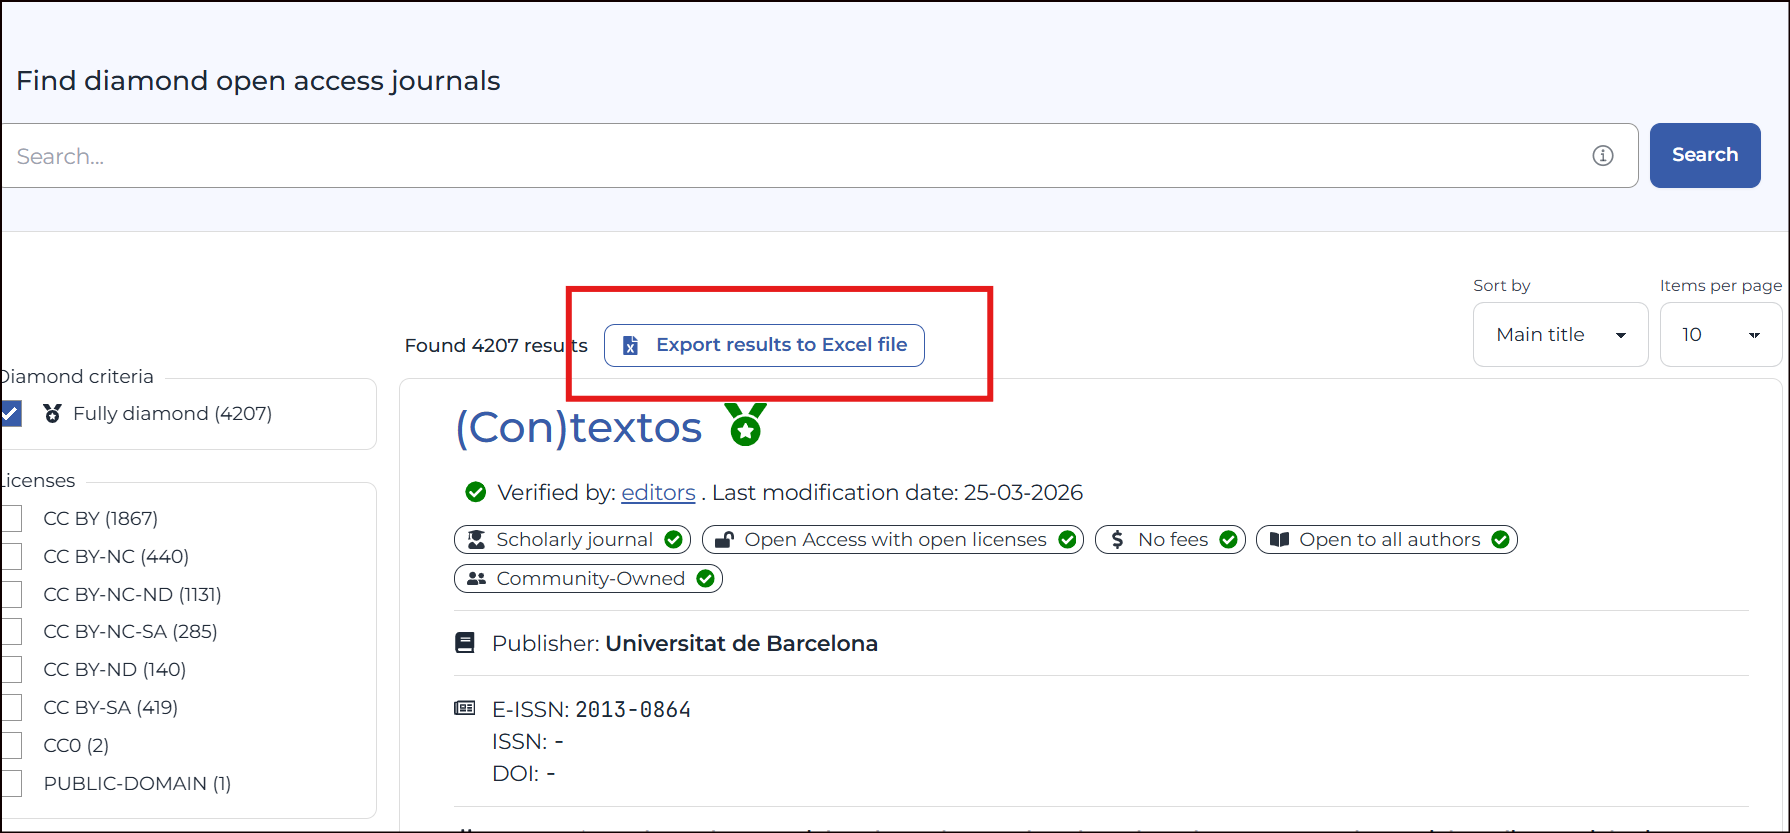Viewport: 1790px width, 833px height.
Task: Click the E-ISSN card icon
Action: [465, 708]
